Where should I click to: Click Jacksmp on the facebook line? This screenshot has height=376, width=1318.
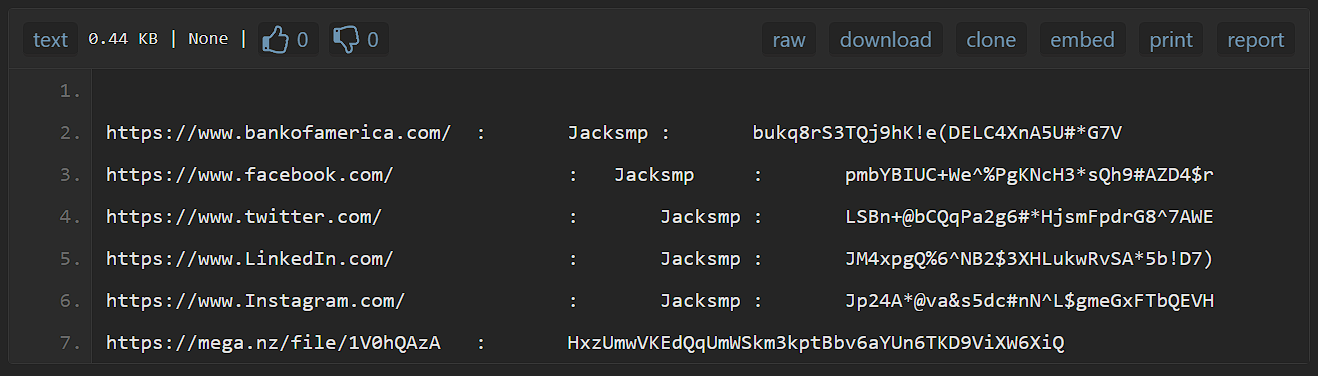click(x=654, y=175)
